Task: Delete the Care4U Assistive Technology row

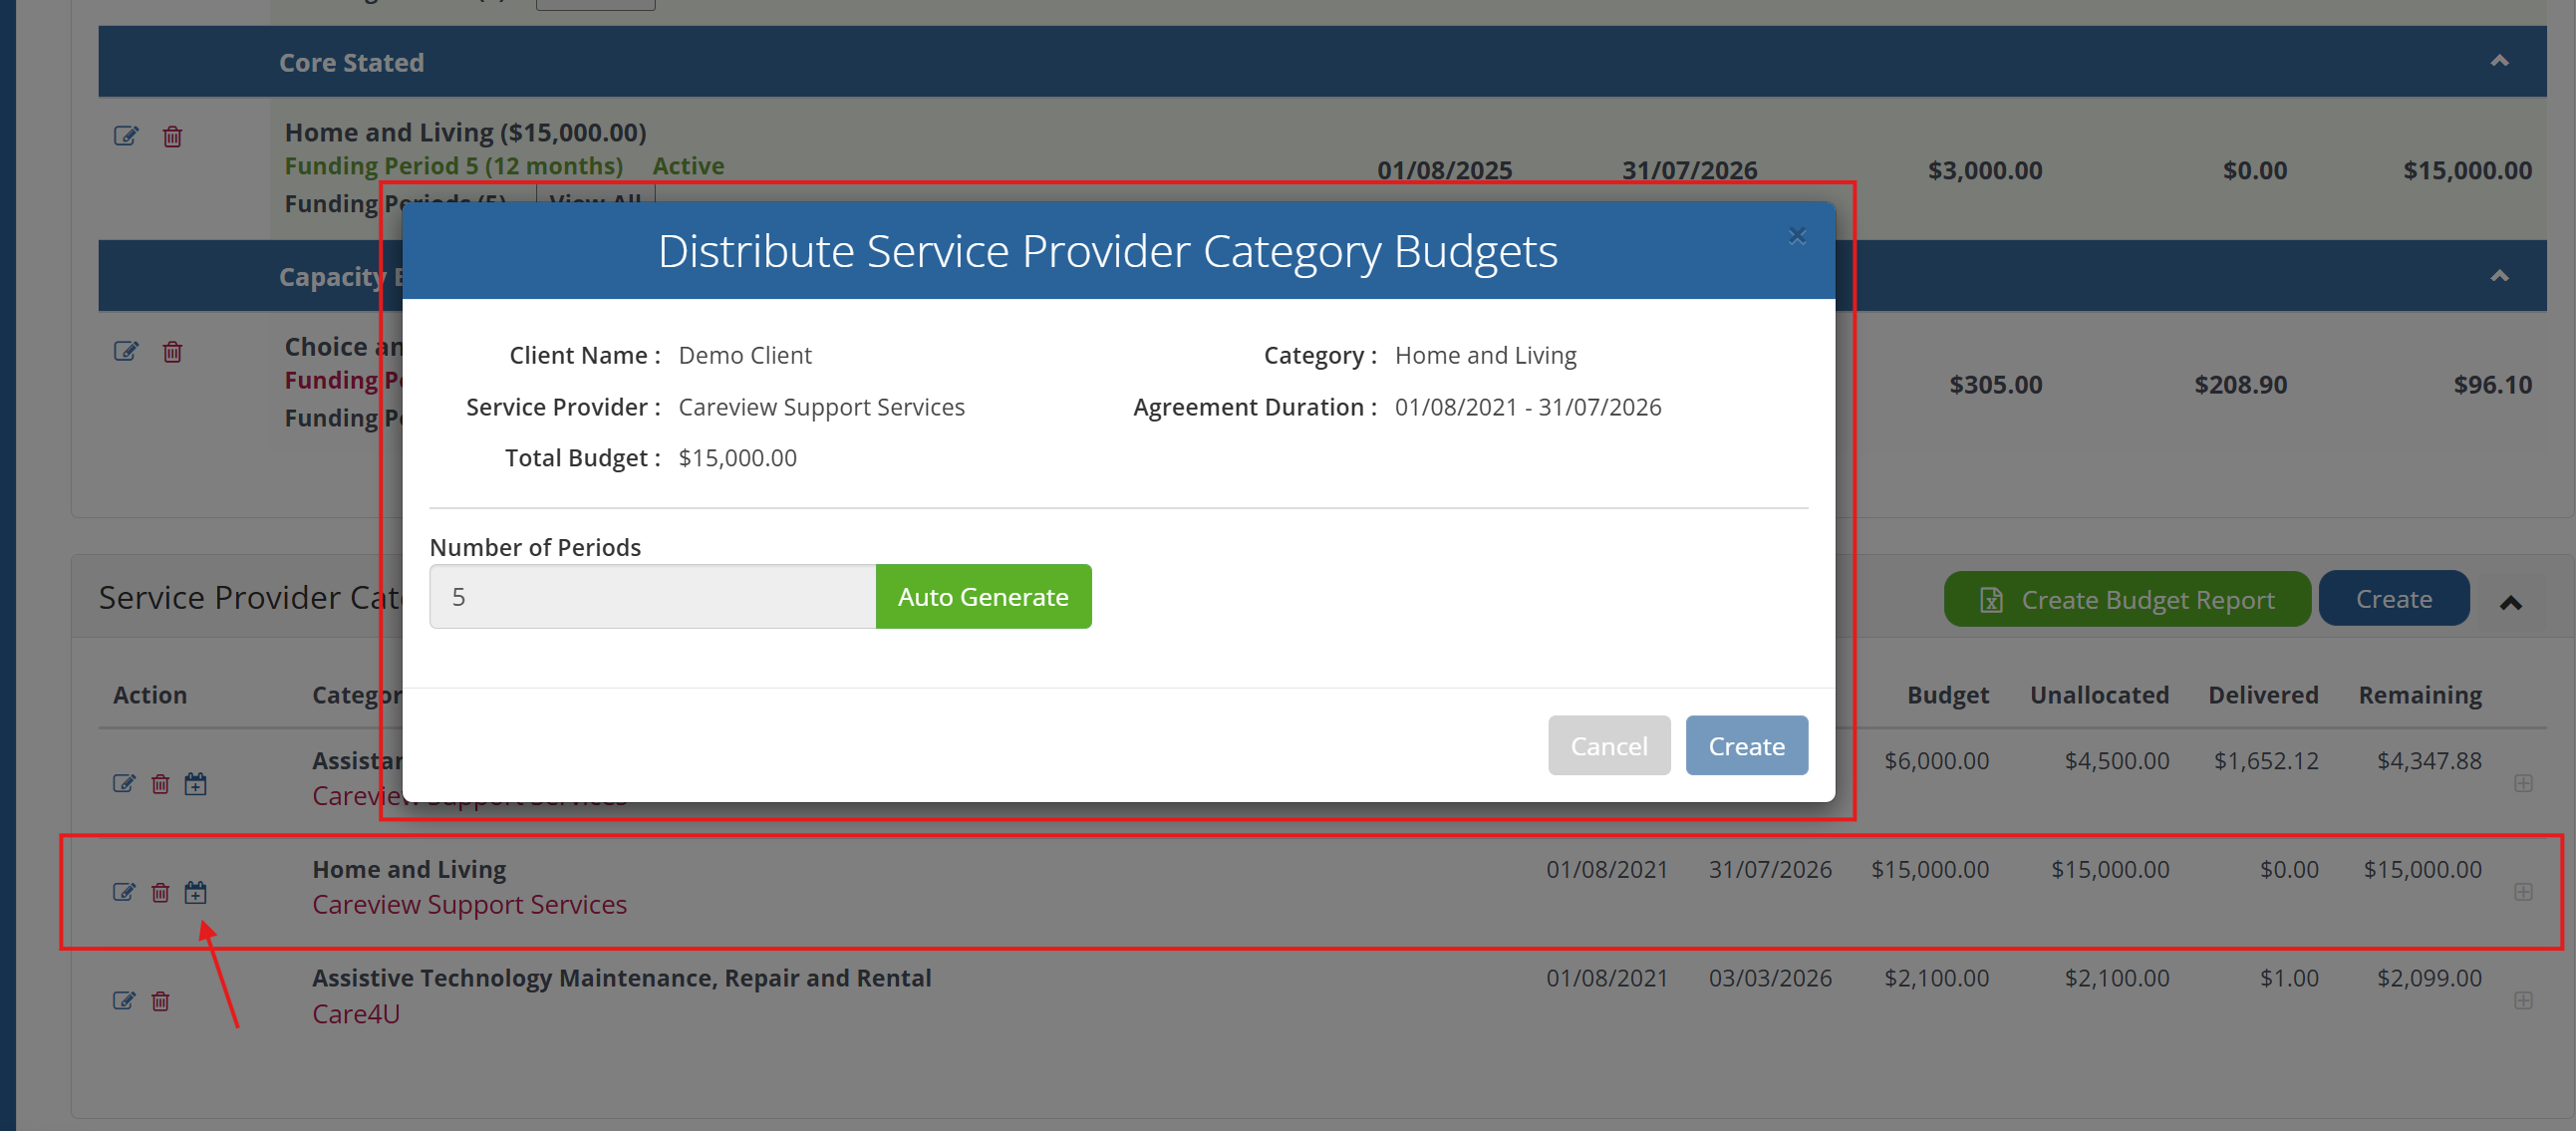Action: (160, 1000)
